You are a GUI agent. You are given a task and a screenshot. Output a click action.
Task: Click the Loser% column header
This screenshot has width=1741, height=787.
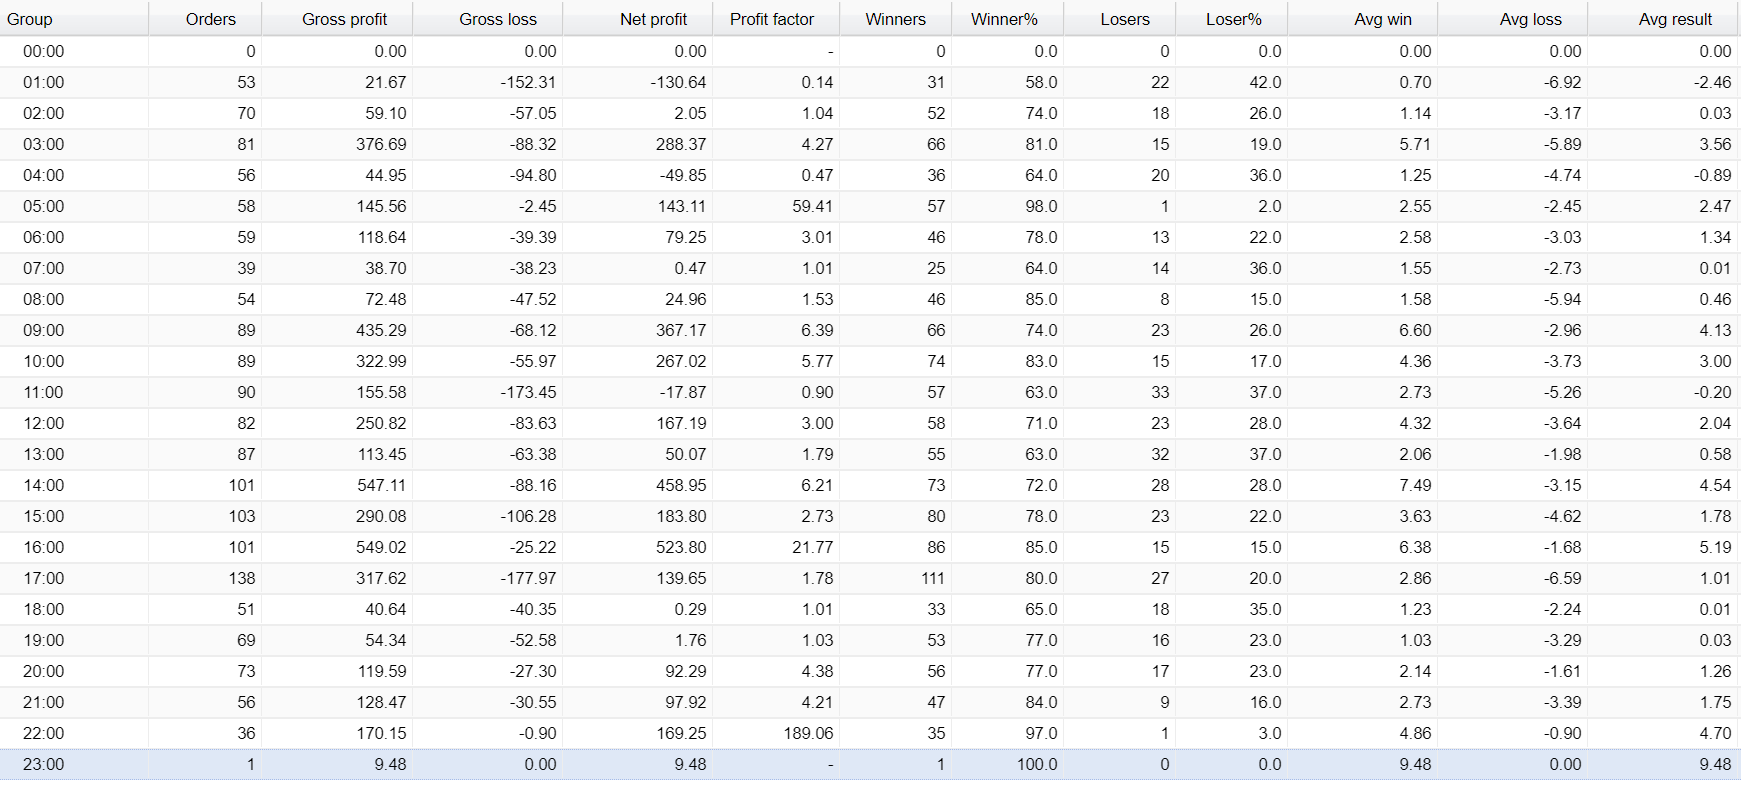coord(1232,19)
